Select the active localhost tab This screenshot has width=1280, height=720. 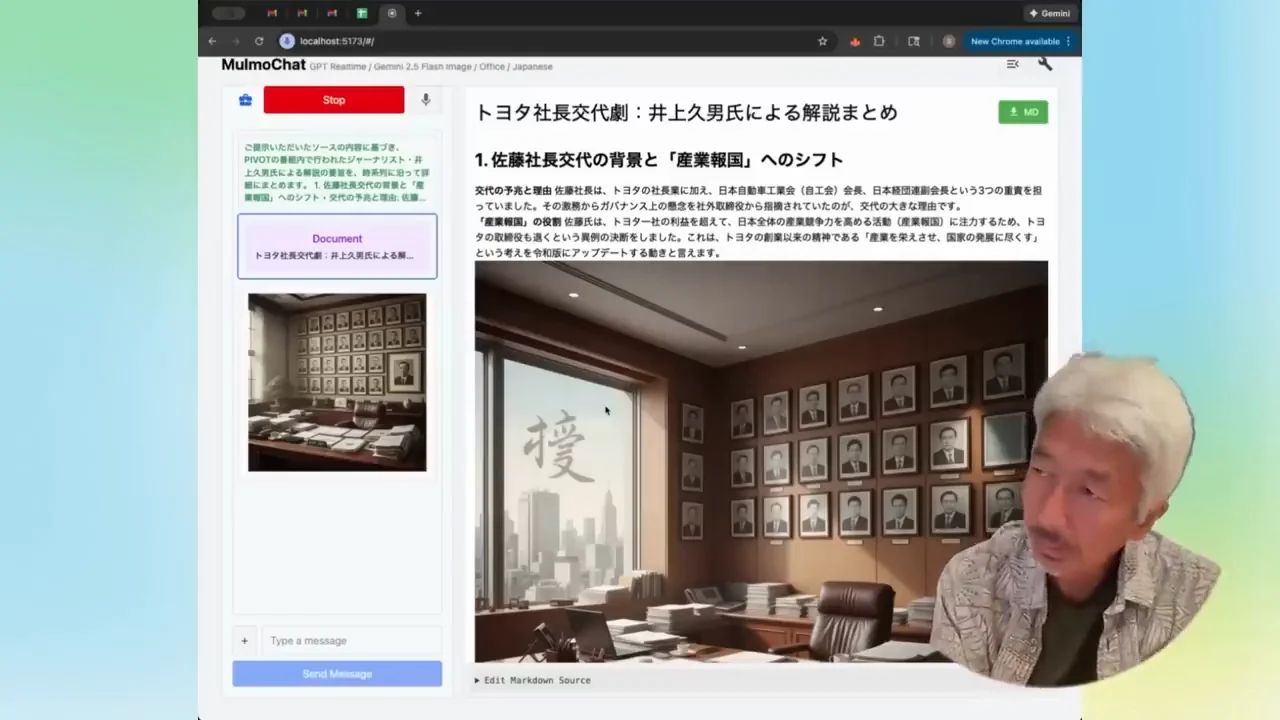pyautogui.click(x=392, y=13)
